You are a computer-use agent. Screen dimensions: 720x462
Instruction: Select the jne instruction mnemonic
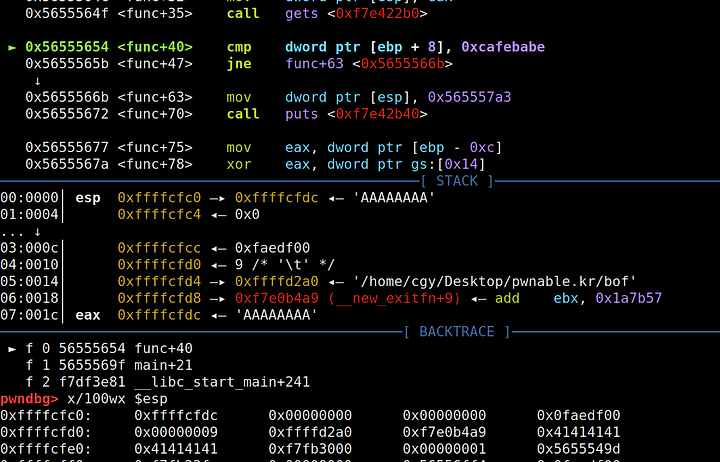tap(239, 64)
